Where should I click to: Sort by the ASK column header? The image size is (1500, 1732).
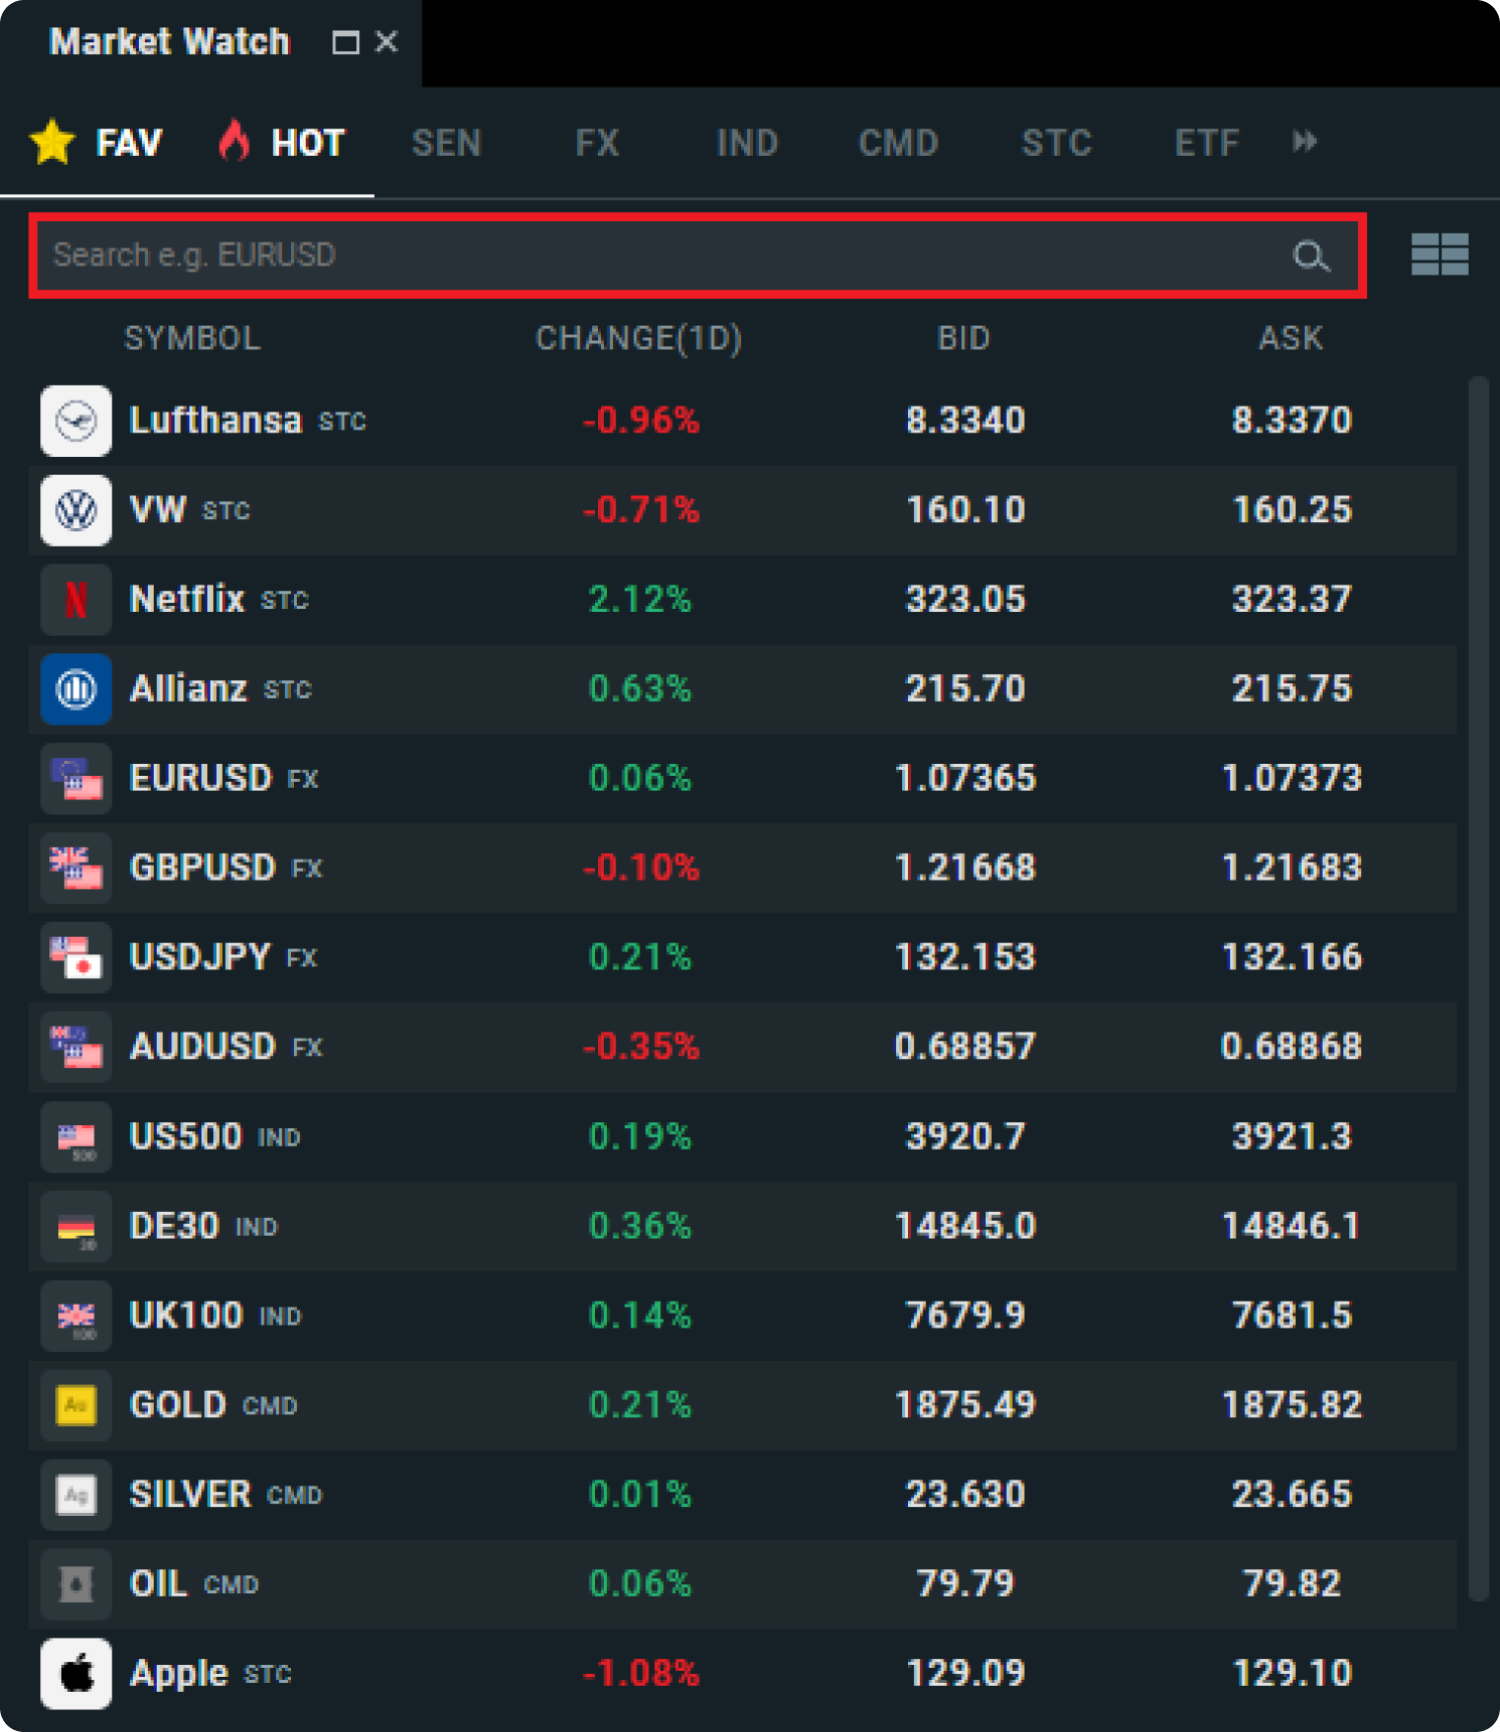tap(1291, 338)
